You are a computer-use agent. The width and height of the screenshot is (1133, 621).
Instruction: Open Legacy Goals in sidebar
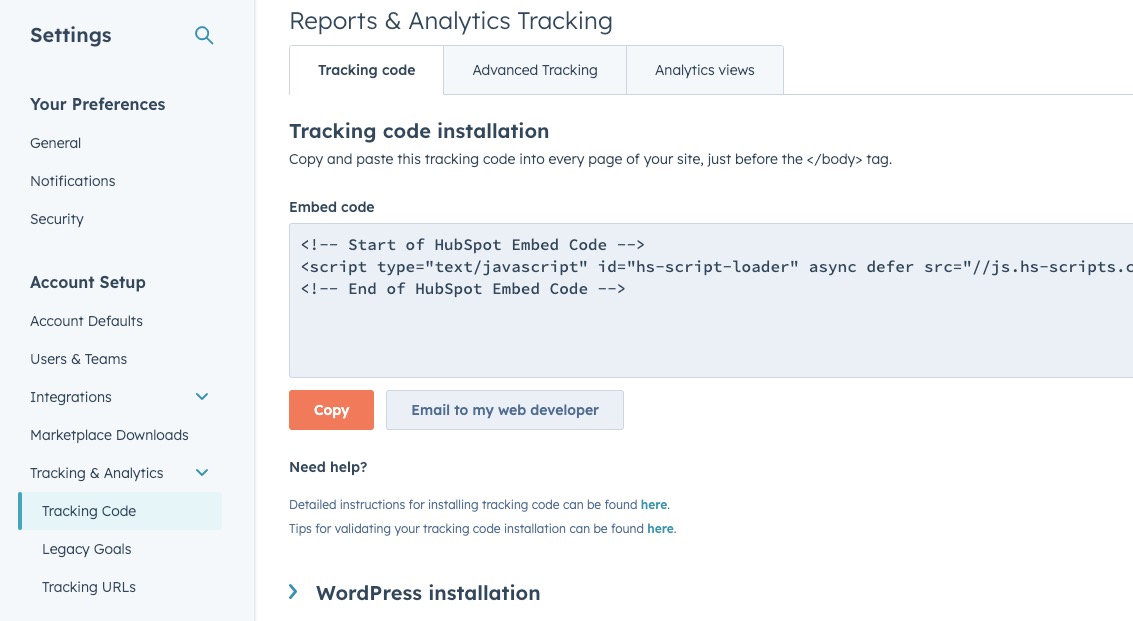[87, 549]
